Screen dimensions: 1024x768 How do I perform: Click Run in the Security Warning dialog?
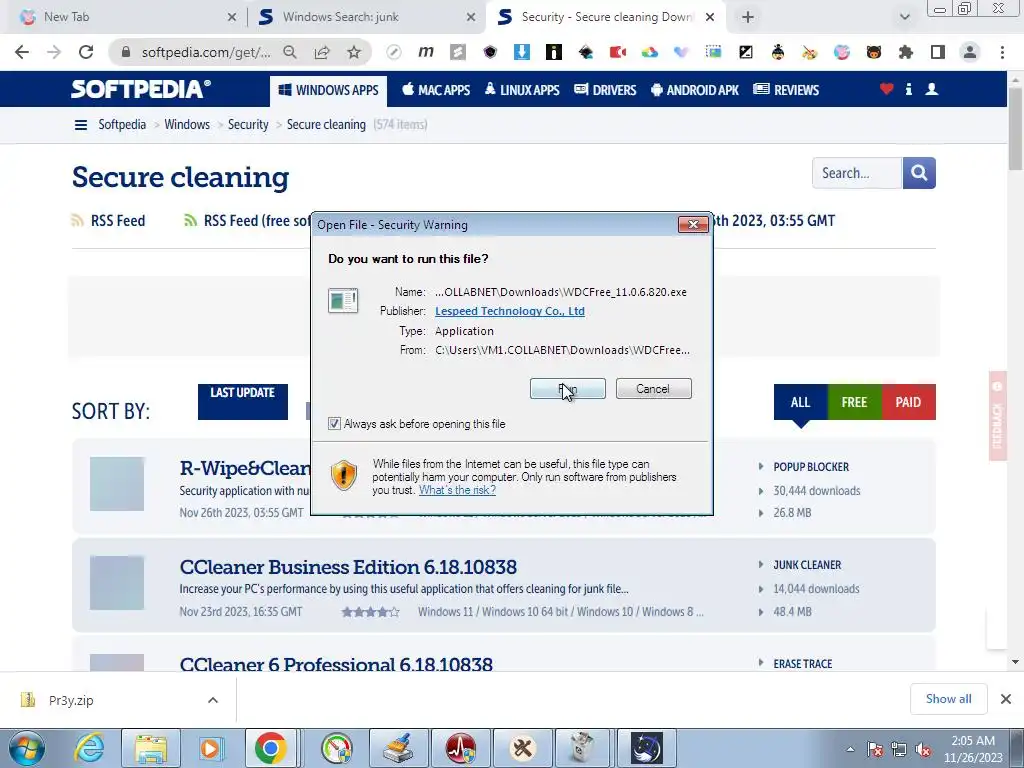(568, 389)
